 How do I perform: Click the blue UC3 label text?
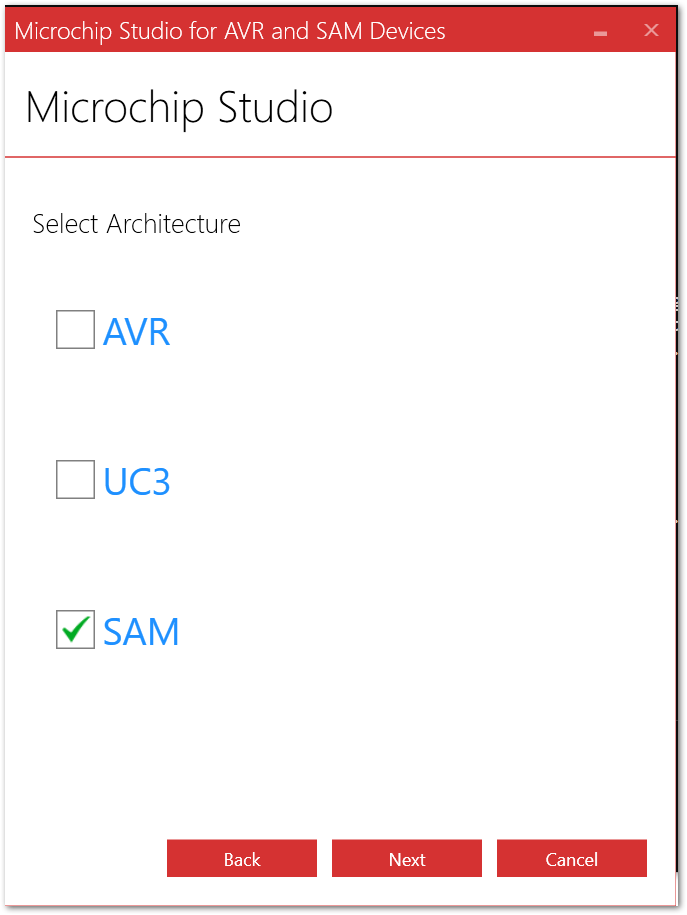137,481
